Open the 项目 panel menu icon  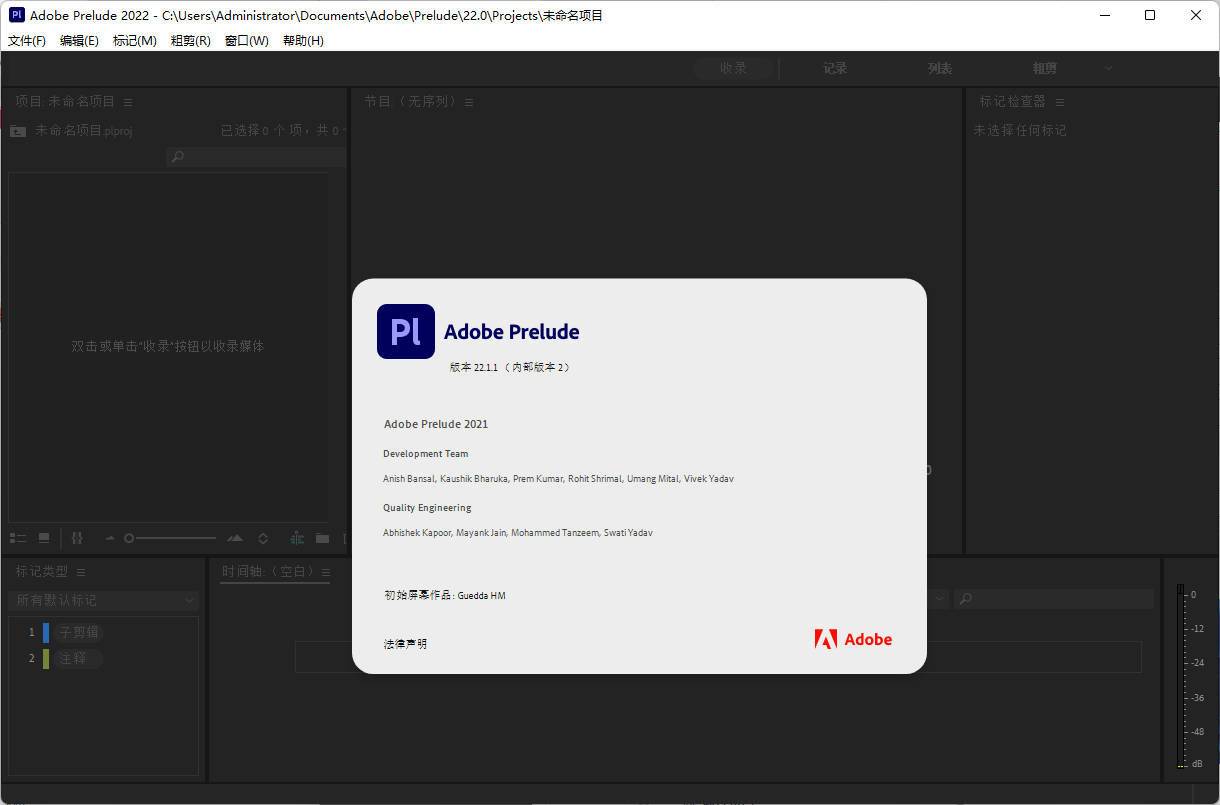[128, 102]
